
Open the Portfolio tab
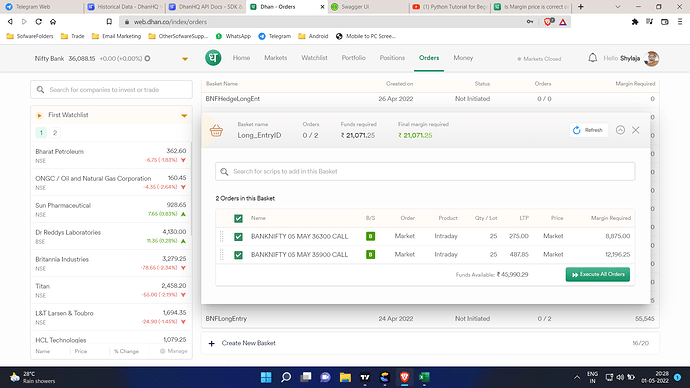353,58
